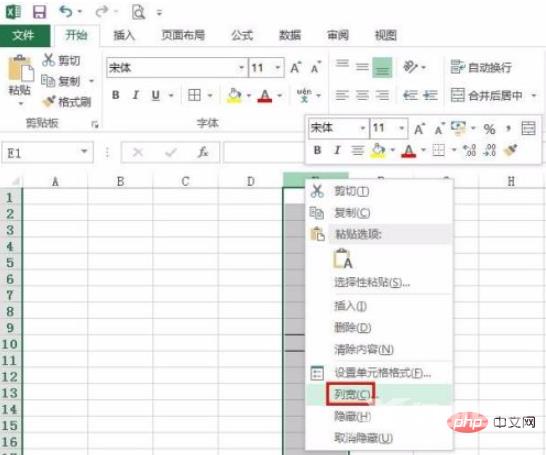Open the ribbon borders dropdown arrow
Screen dimensions: 546x455
click(x=210, y=95)
